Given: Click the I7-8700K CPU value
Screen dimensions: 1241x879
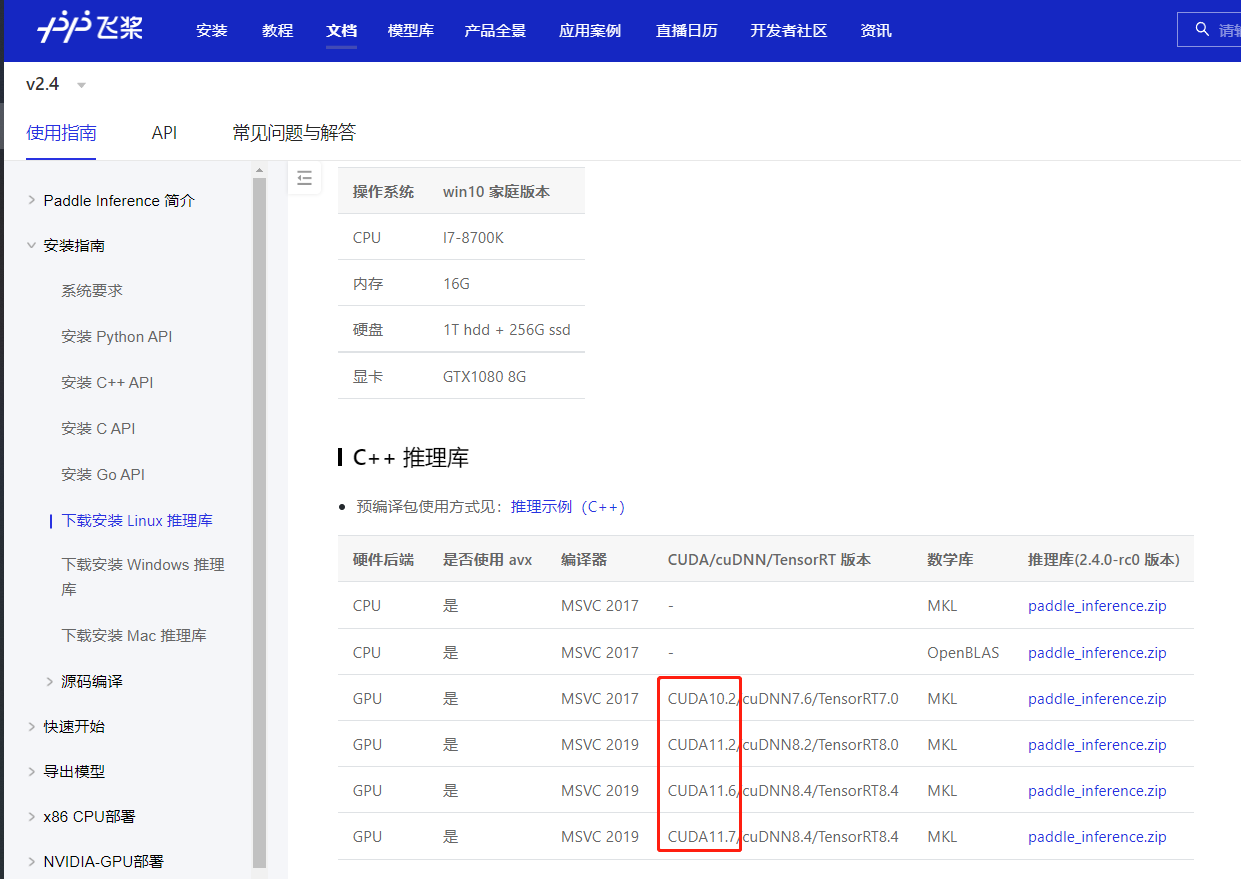Looking at the screenshot, I should [x=473, y=238].
